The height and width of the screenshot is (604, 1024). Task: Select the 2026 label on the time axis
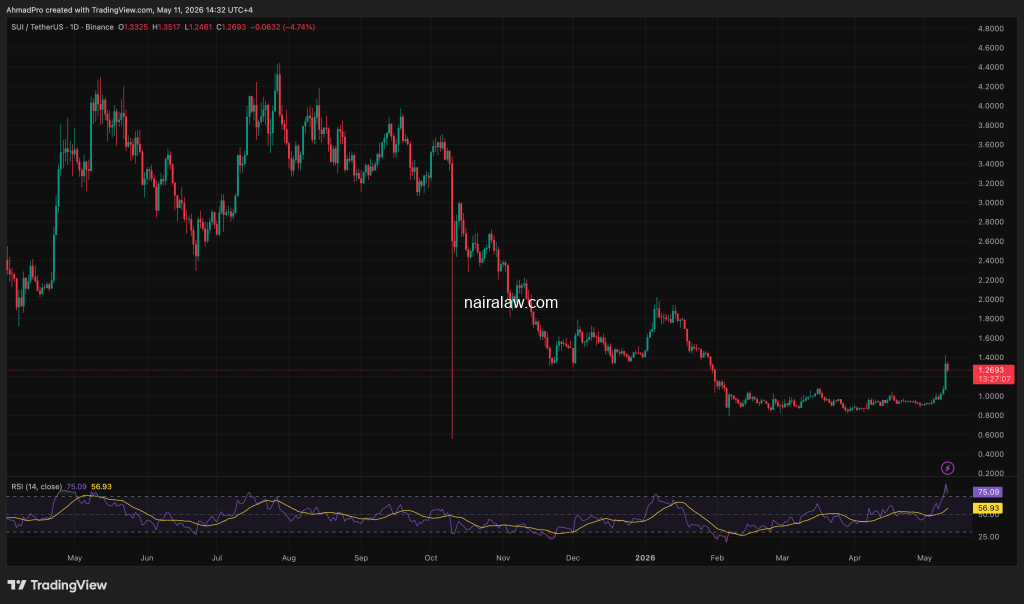[645, 558]
